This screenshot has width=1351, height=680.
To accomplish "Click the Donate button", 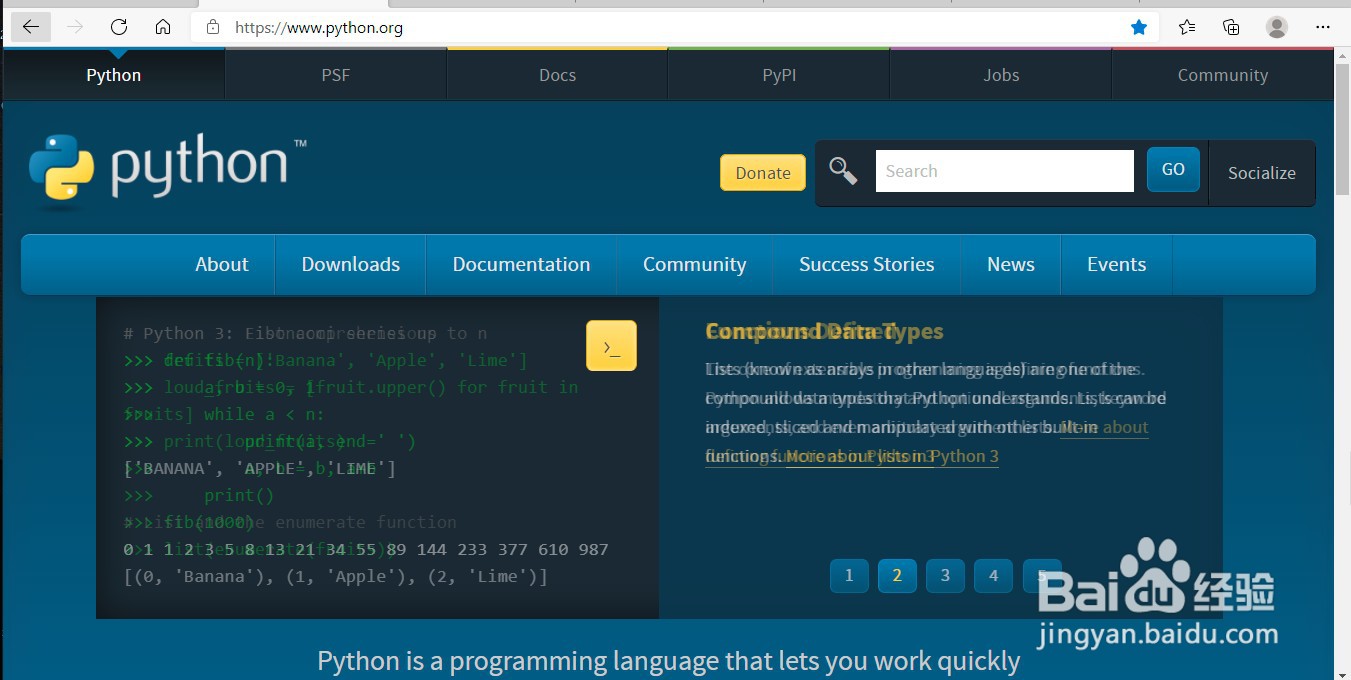I will pos(762,172).
